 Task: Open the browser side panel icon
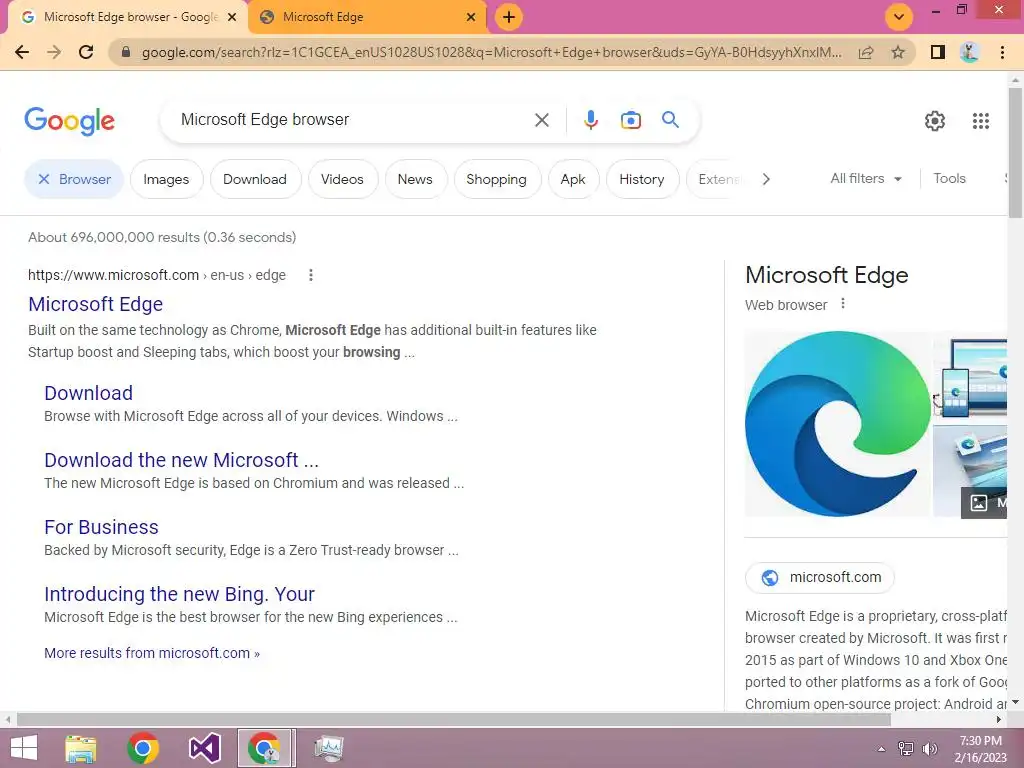[x=938, y=52]
